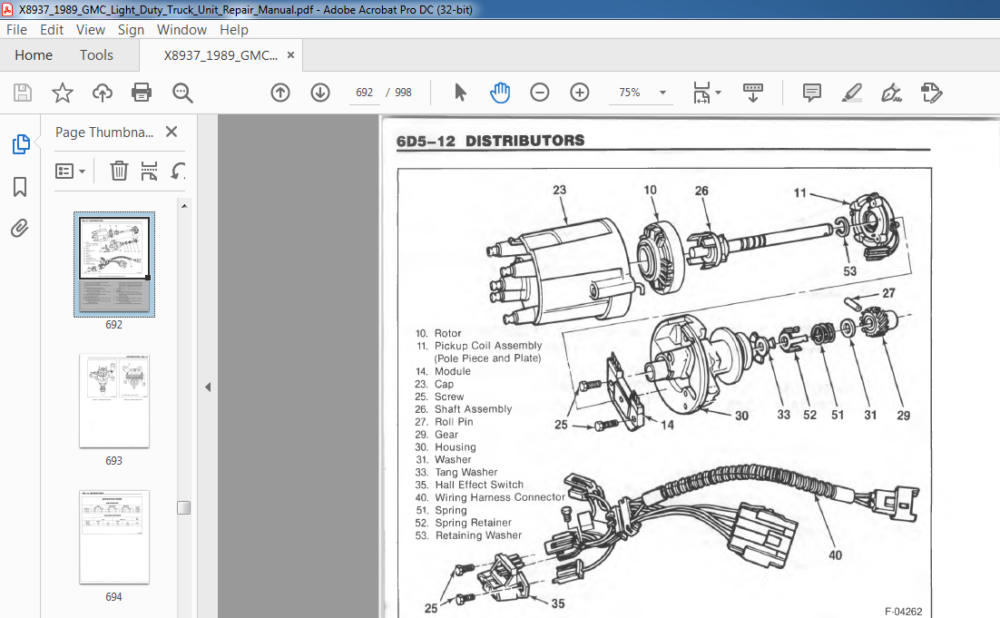Screen dimensions: 1000x618
Task: Select page 692 thumbnail
Action: click(114, 264)
